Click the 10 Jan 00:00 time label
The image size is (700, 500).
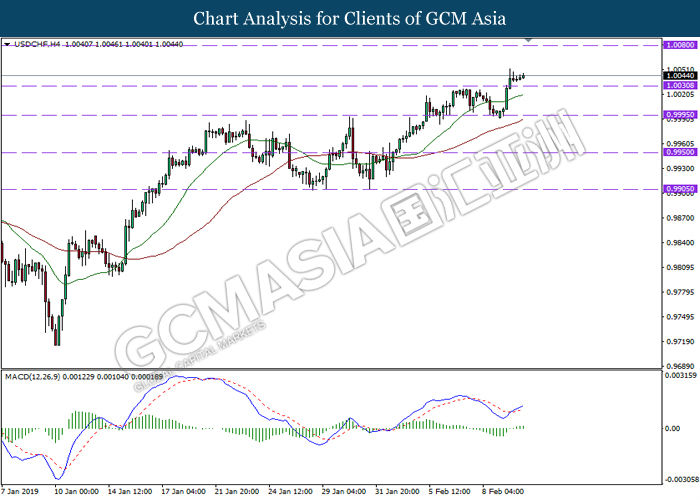tap(76, 492)
